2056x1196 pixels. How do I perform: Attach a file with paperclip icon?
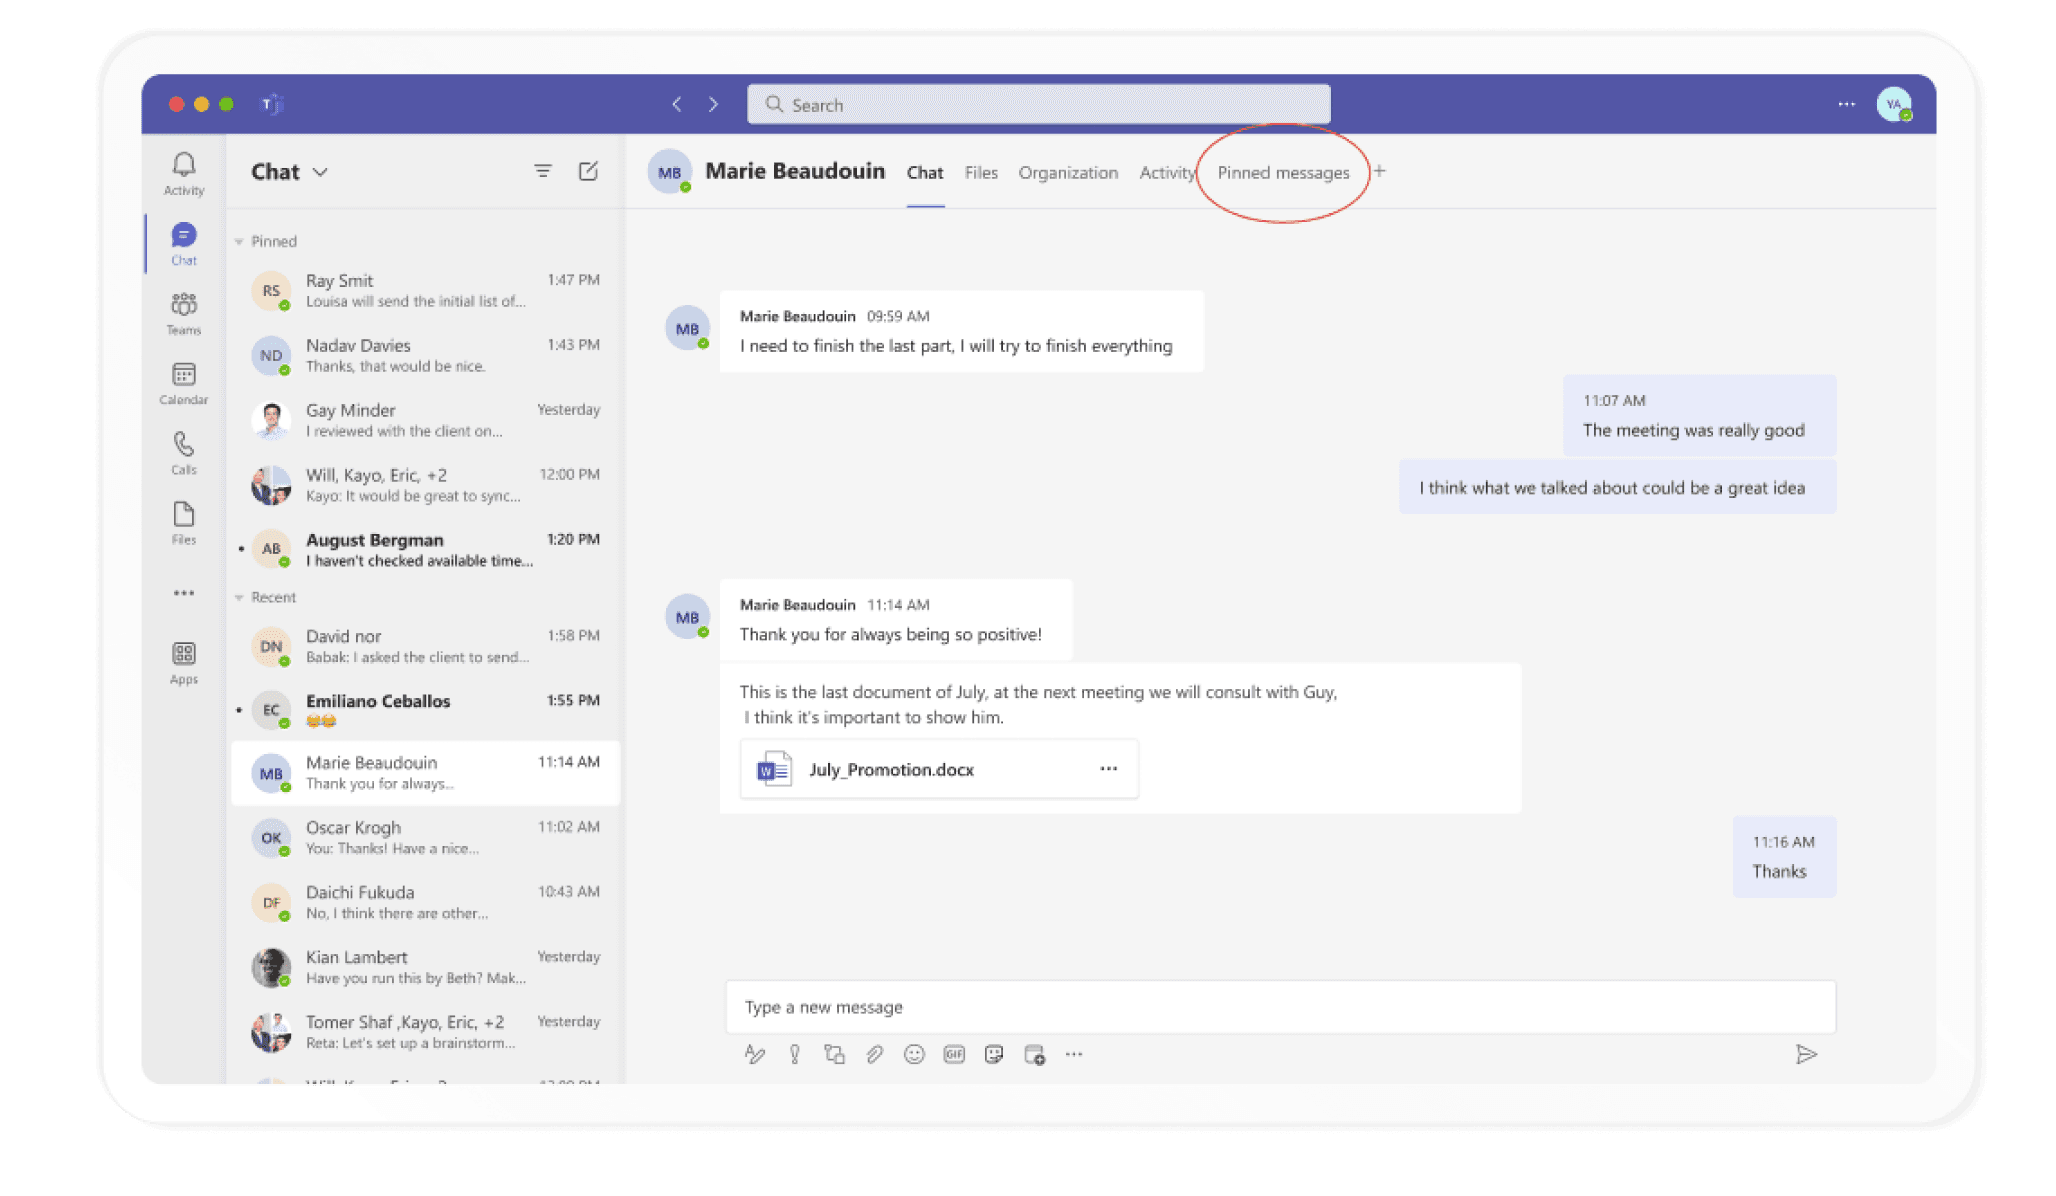tap(875, 1054)
